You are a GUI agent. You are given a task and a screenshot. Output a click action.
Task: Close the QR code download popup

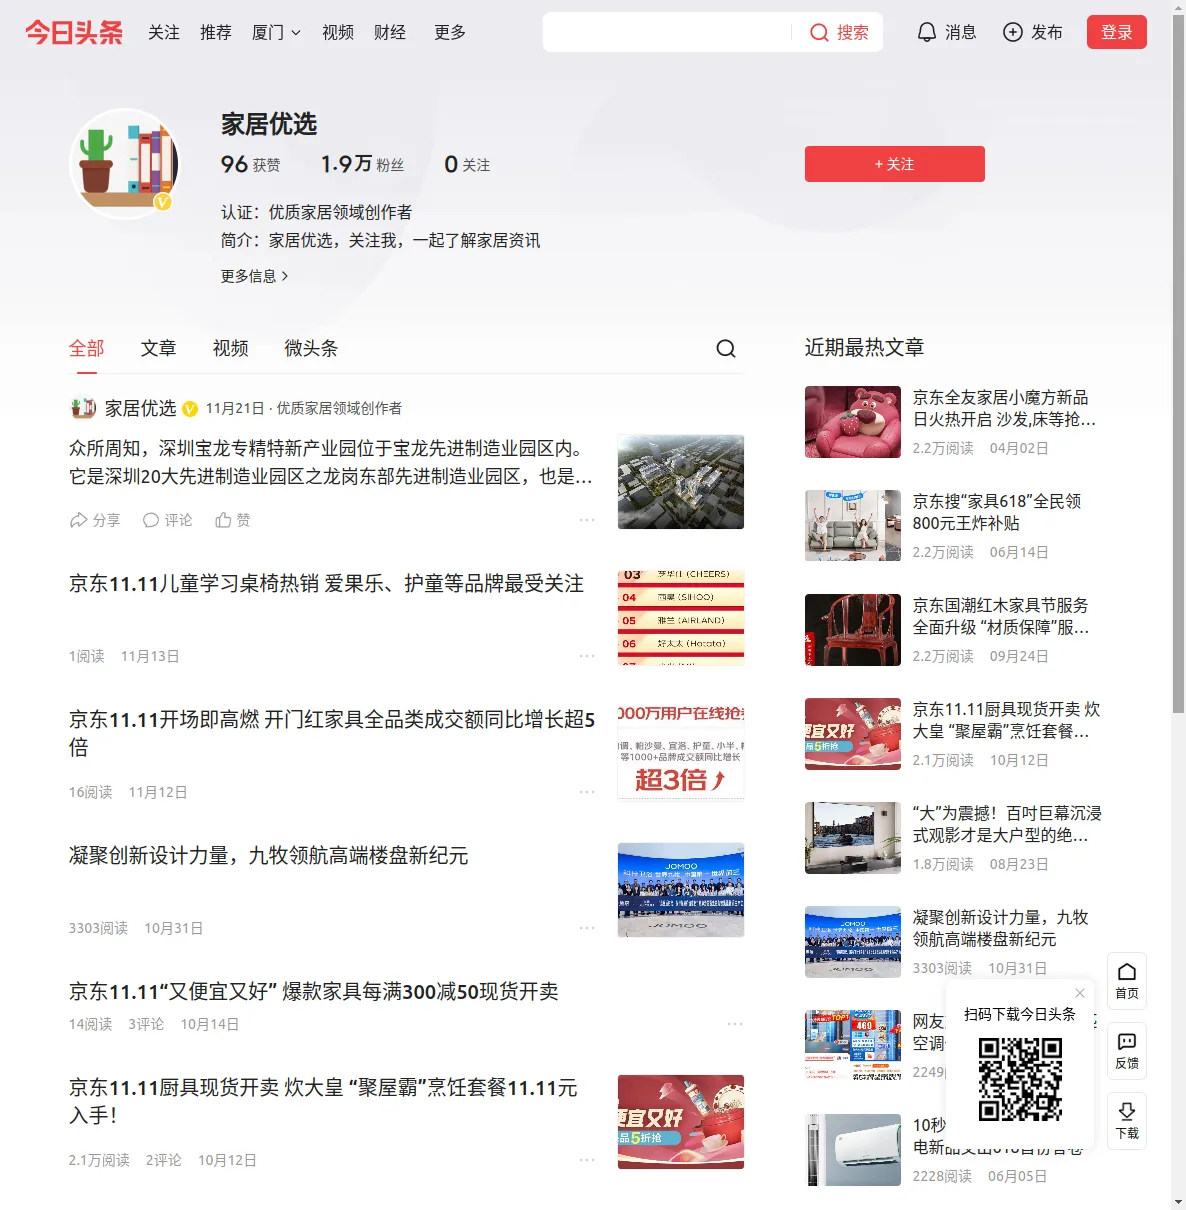1080,993
